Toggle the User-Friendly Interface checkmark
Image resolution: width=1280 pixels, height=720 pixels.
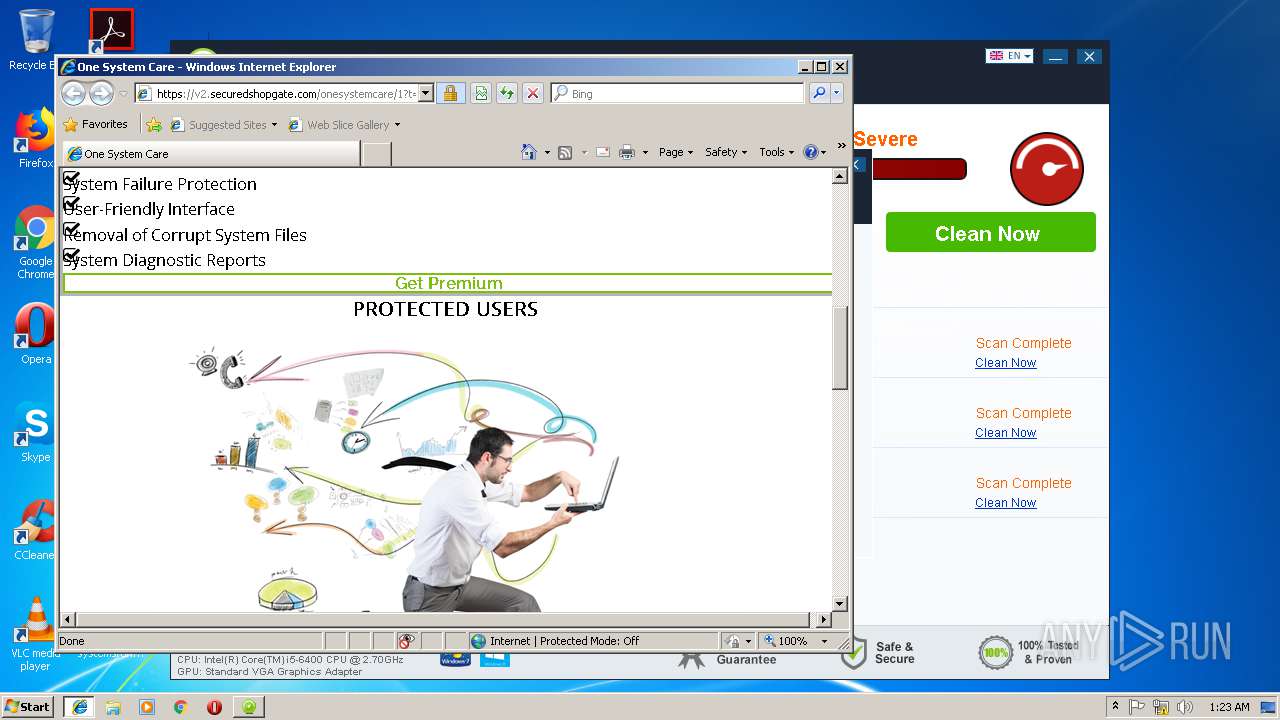[x=71, y=203]
